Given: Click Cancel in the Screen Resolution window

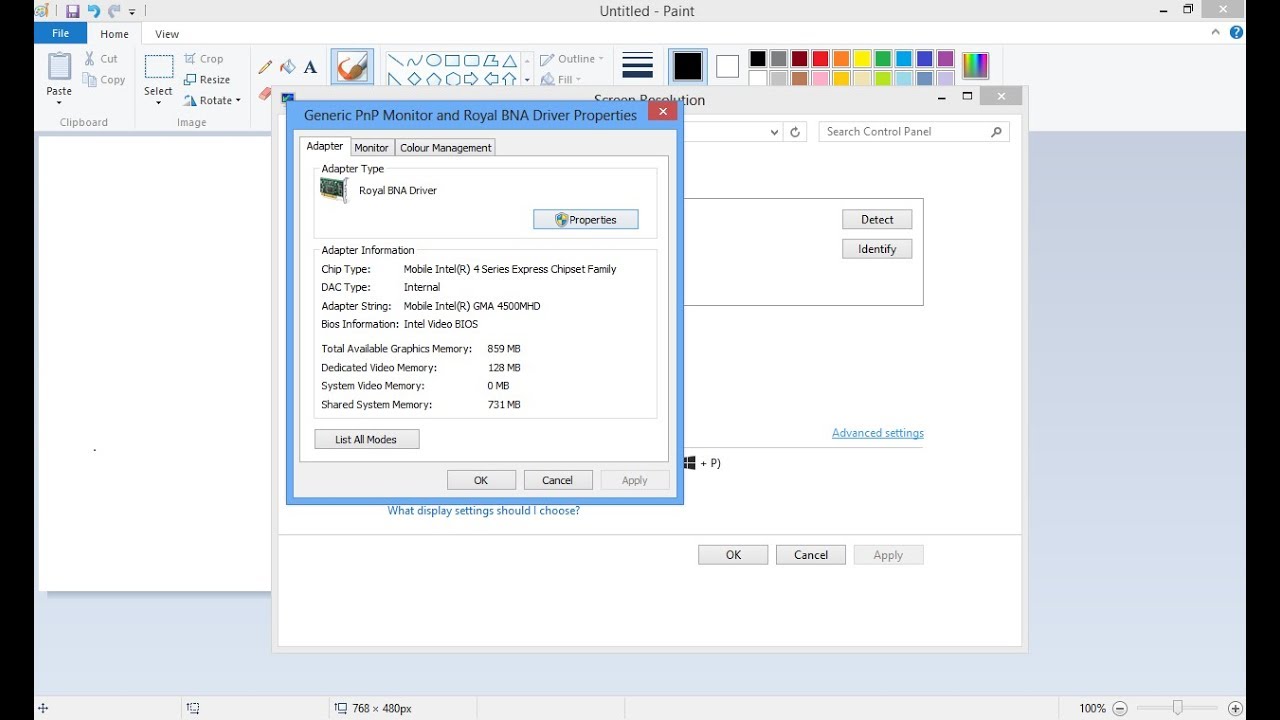Looking at the screenshot, I should (811, 555).
